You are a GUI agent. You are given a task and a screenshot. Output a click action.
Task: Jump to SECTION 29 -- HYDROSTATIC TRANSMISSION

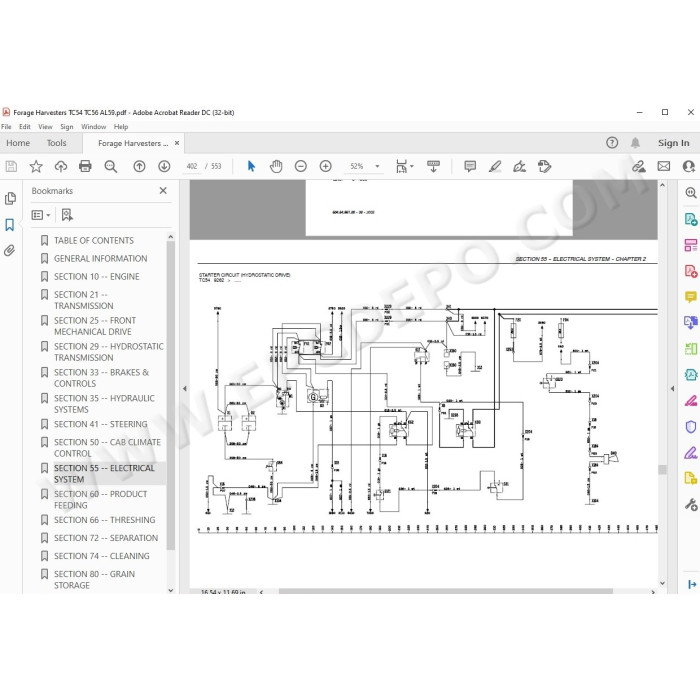tap(108, 352)
